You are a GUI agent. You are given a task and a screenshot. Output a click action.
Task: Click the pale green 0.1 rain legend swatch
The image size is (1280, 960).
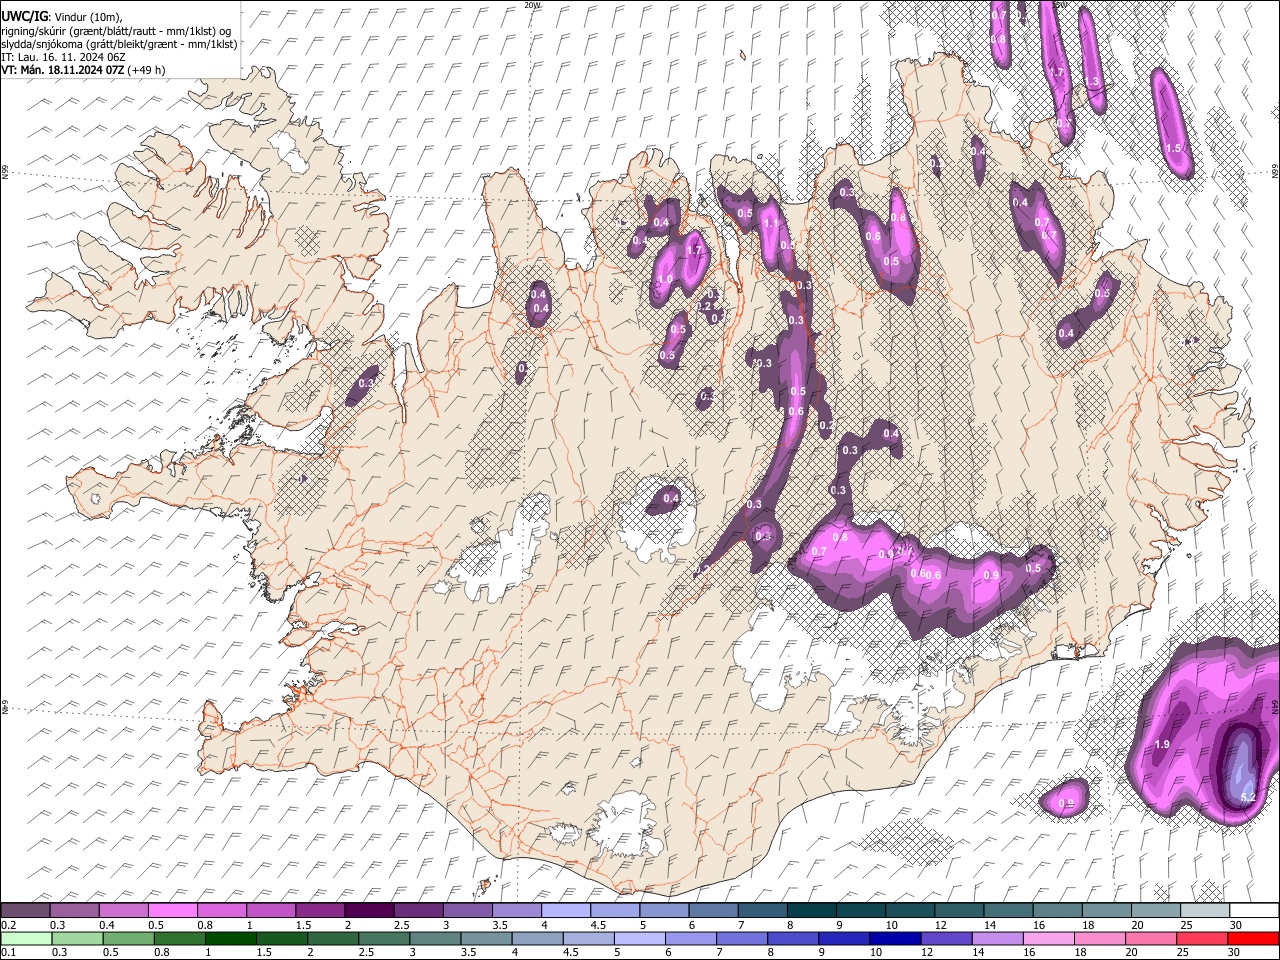click(26, 938)
